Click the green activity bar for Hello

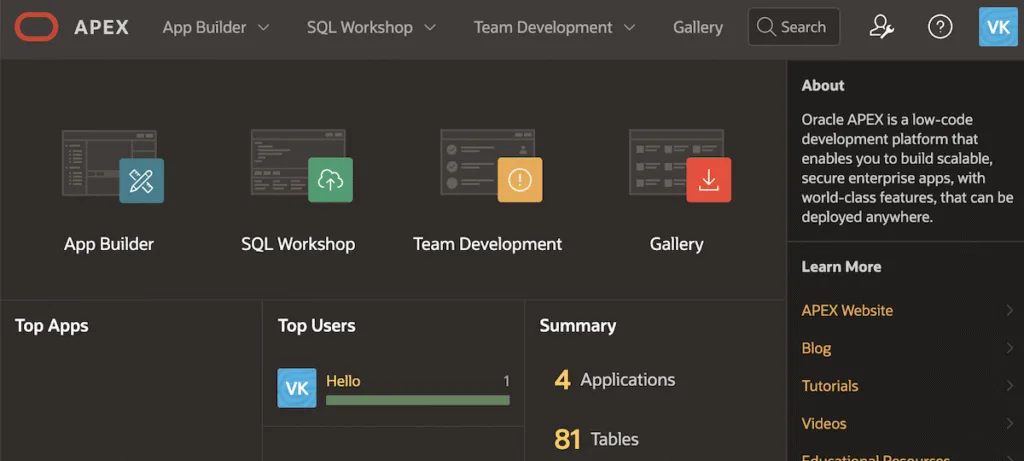tap(418, 400)
